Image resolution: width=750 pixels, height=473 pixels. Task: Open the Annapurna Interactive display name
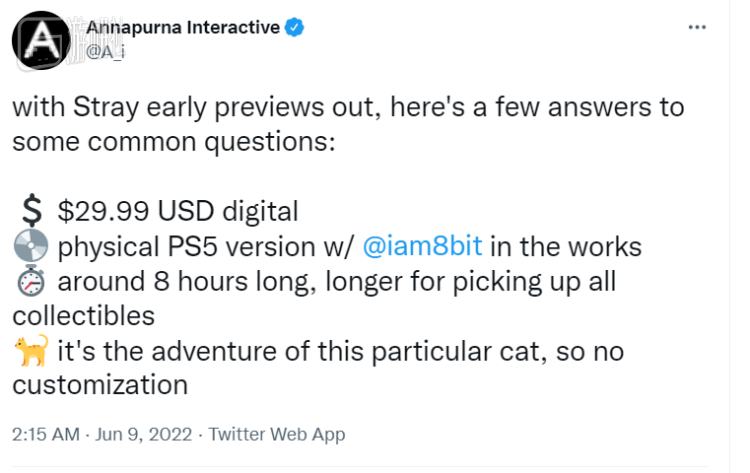click(183, 29)
